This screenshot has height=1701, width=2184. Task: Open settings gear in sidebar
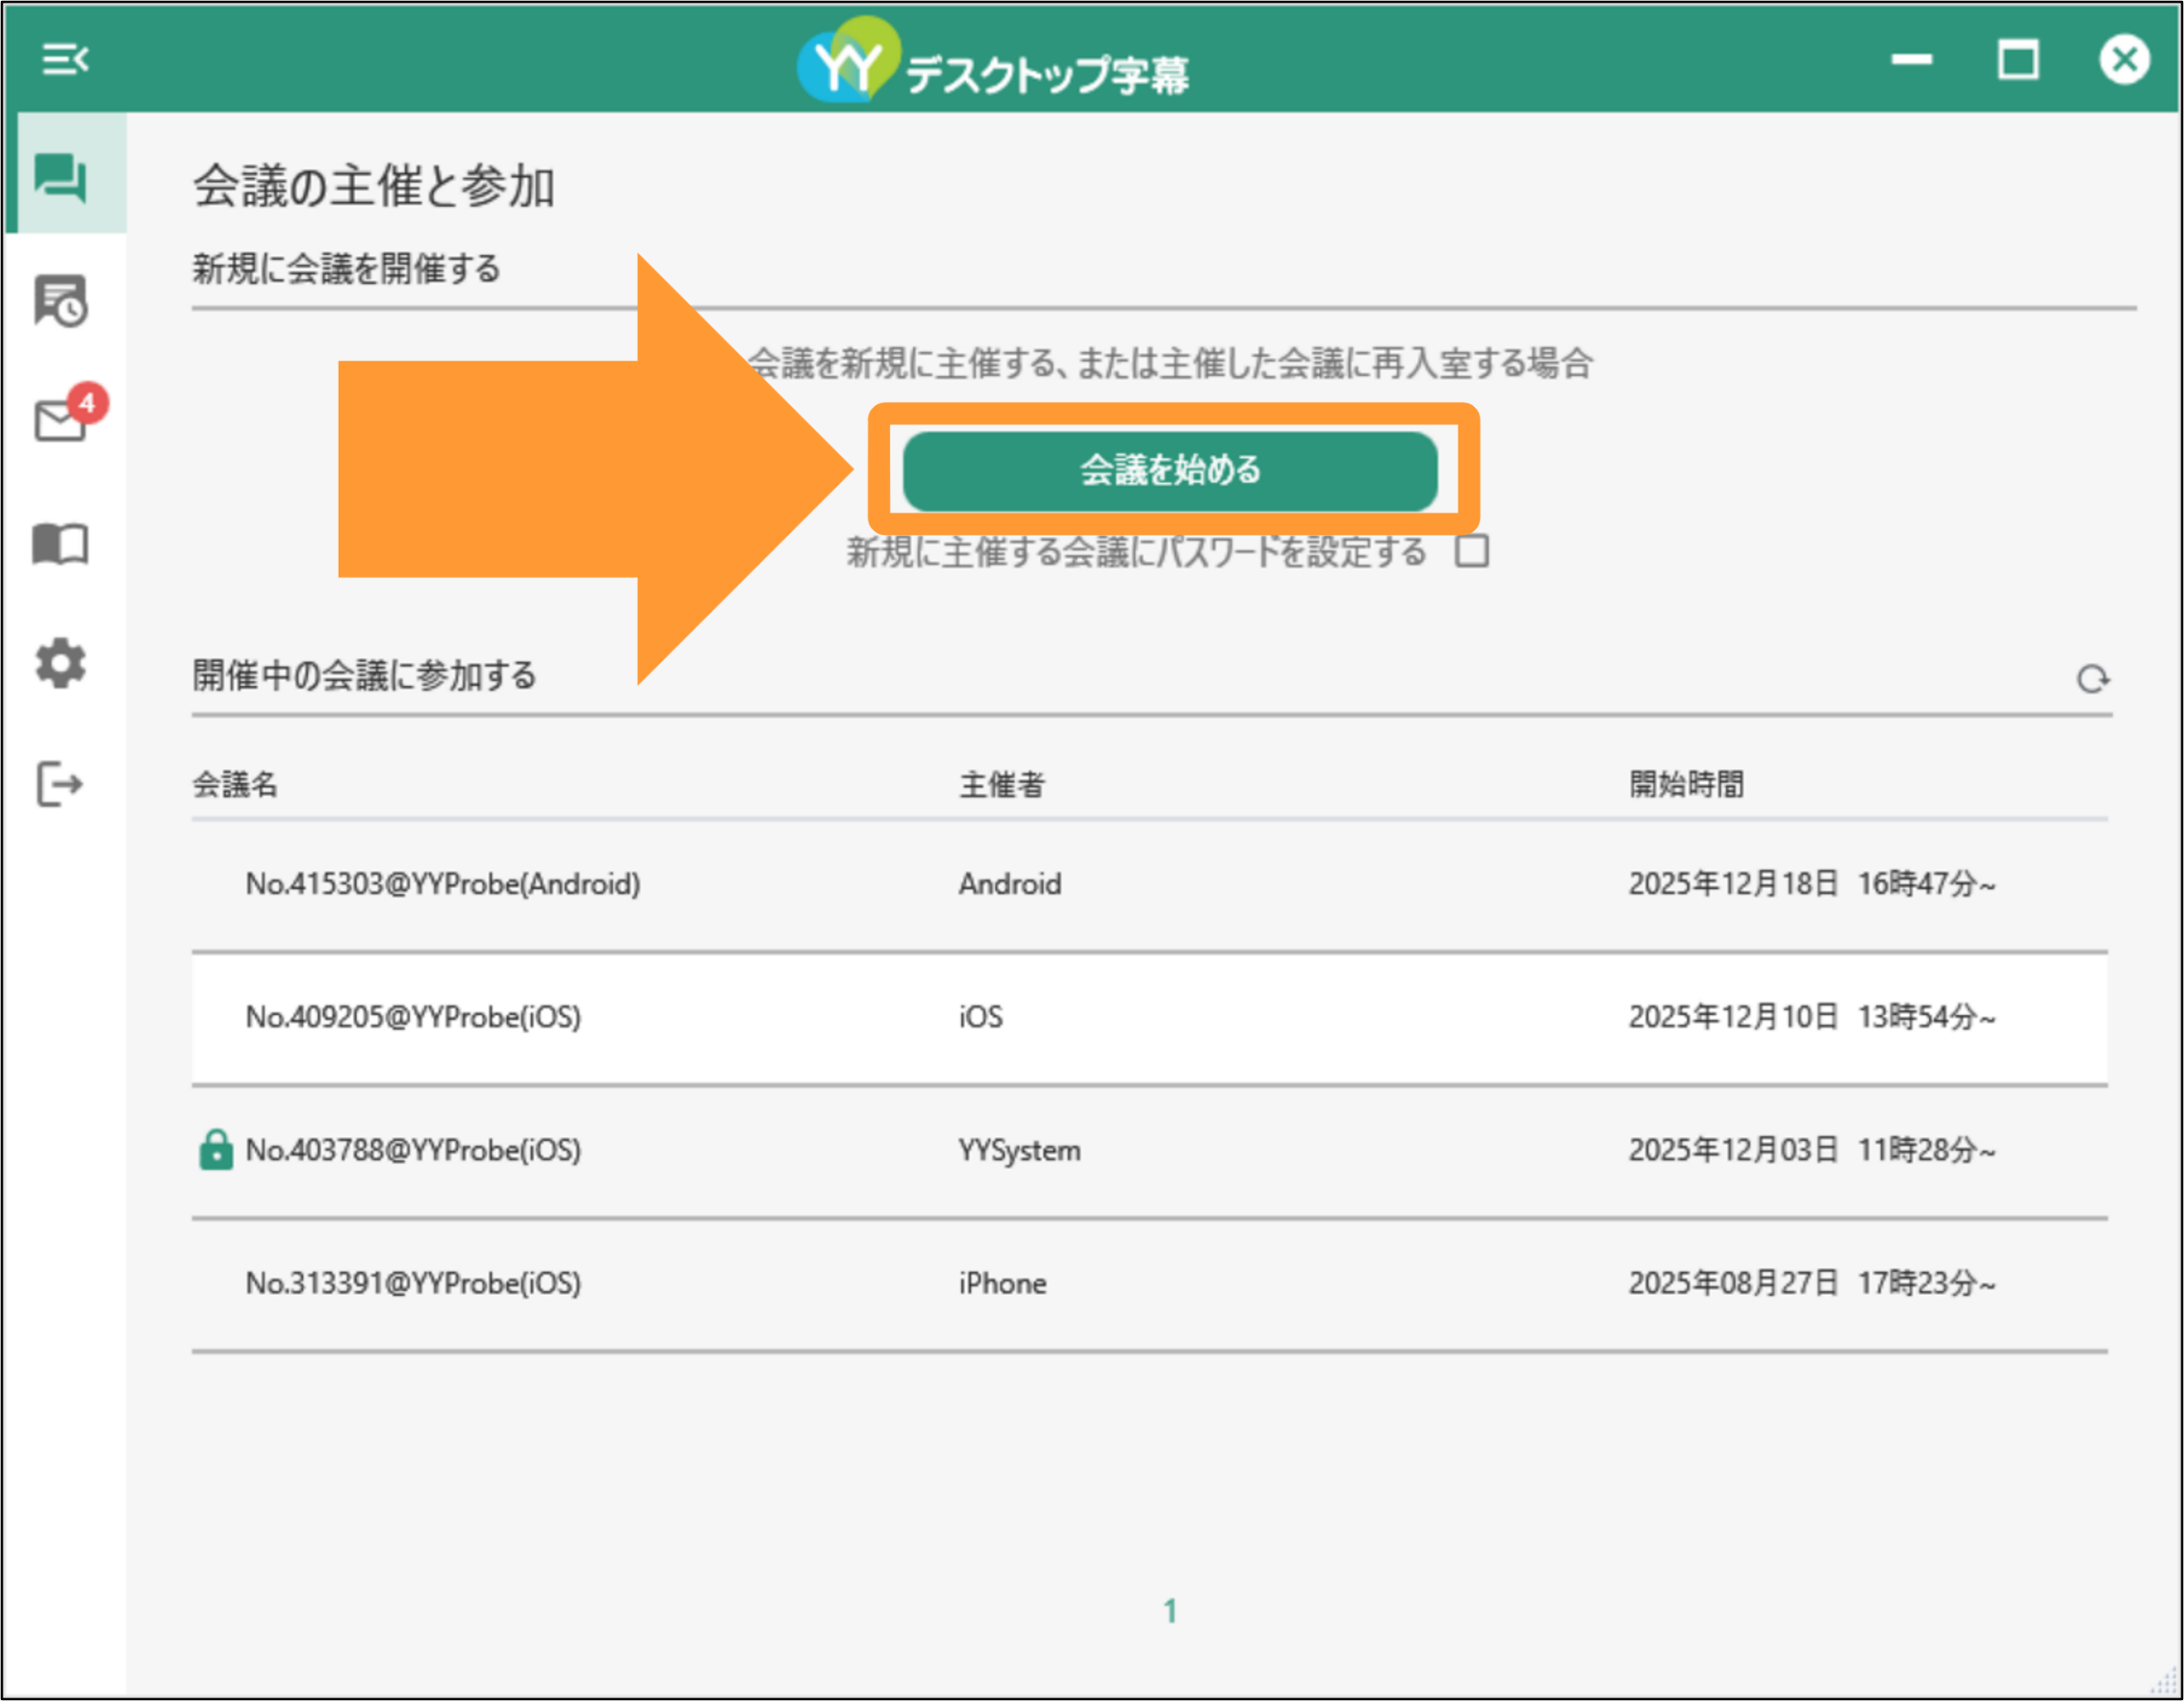click(61, 663)
